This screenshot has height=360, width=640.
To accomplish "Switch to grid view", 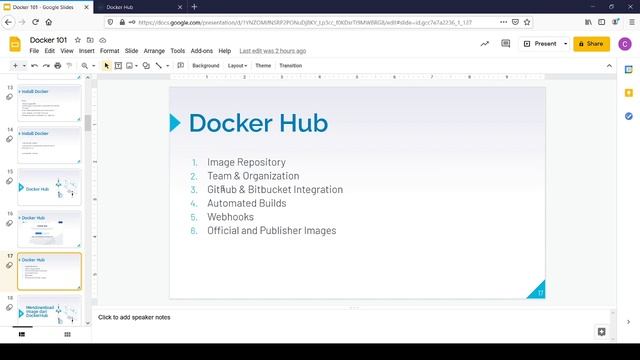I will (67, 334).
